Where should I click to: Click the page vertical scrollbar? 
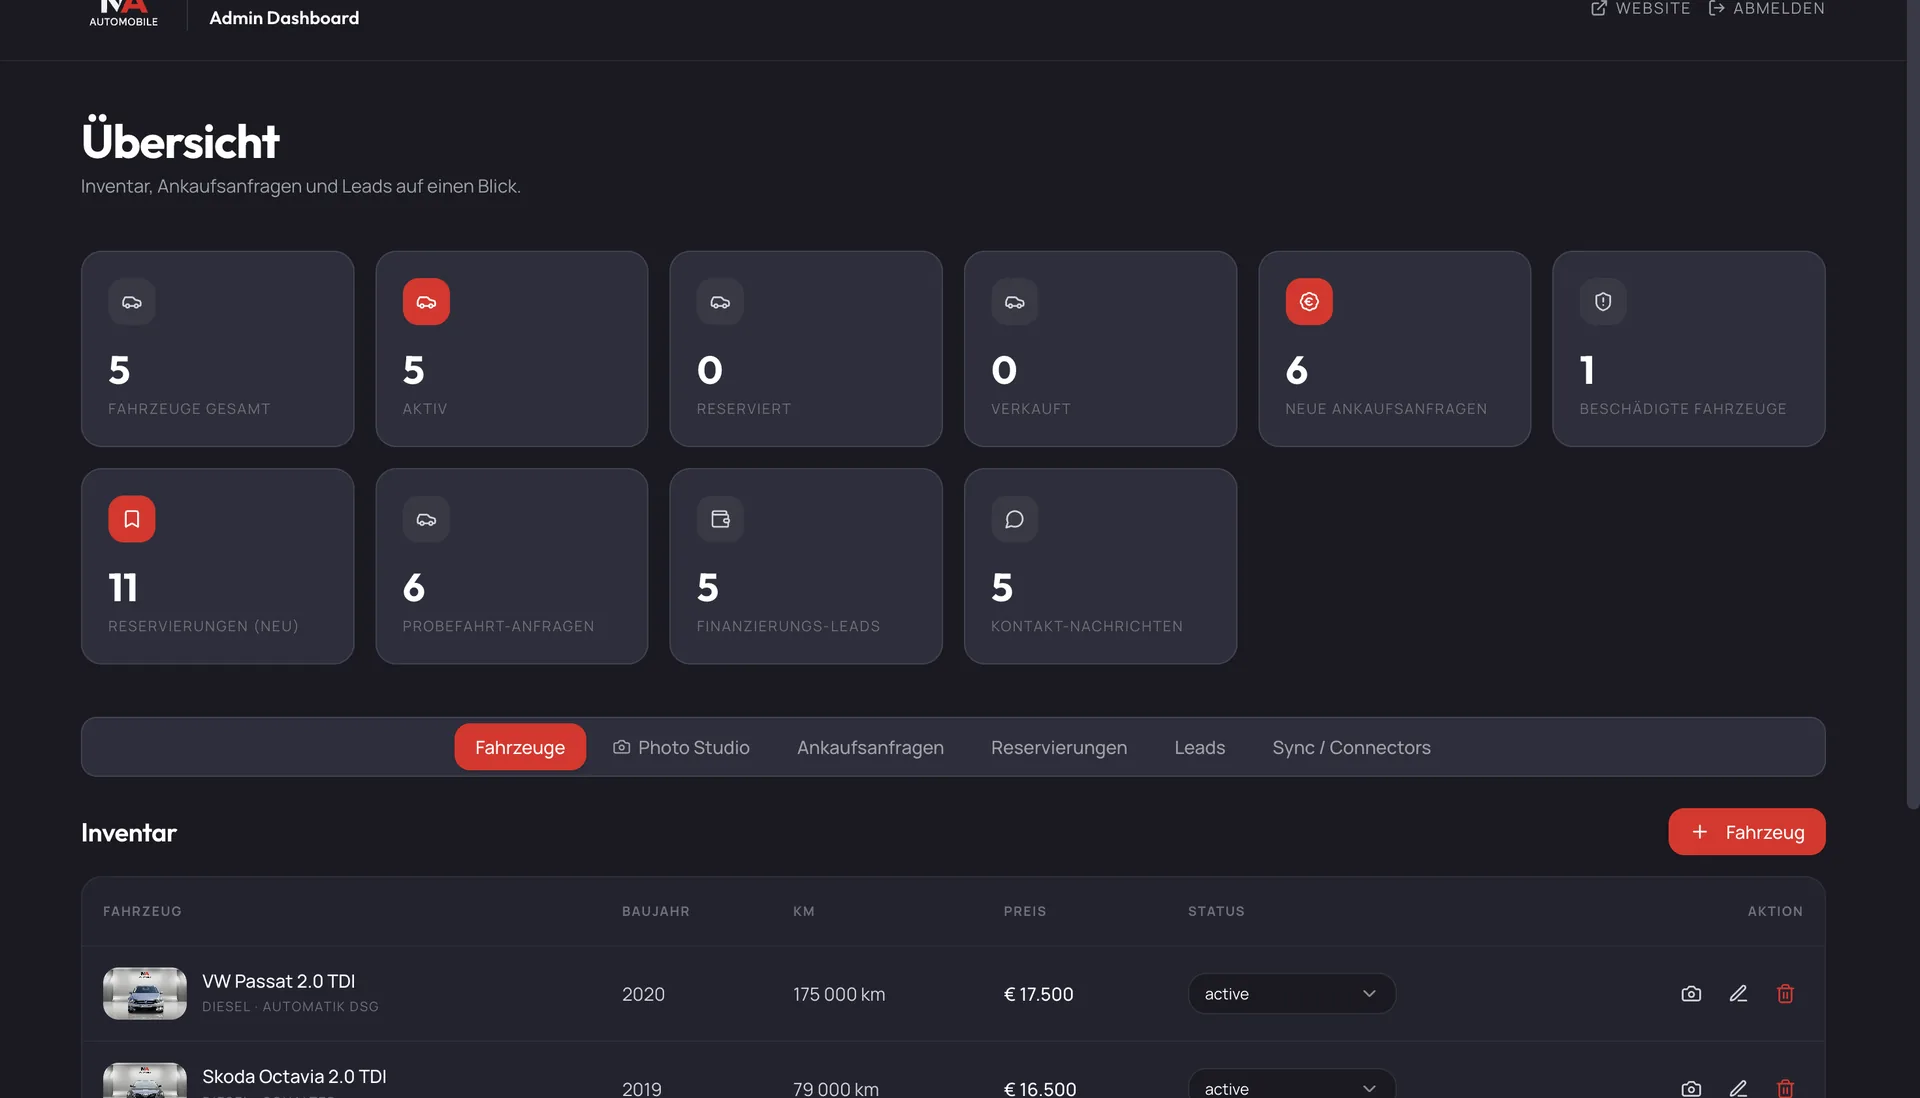click(x=1912, y=405)
